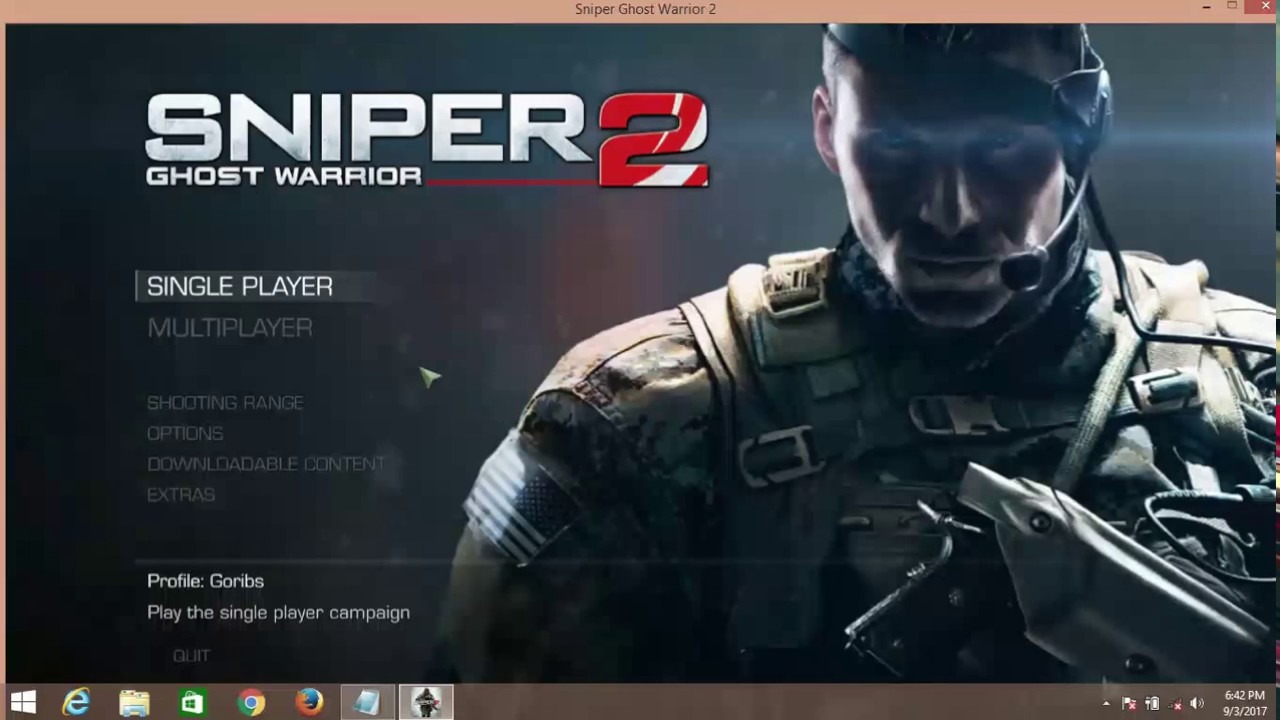Select Sniper Ghost Warrior 2 taskbar icon
Screen dimensions: 1280x720
426,703
